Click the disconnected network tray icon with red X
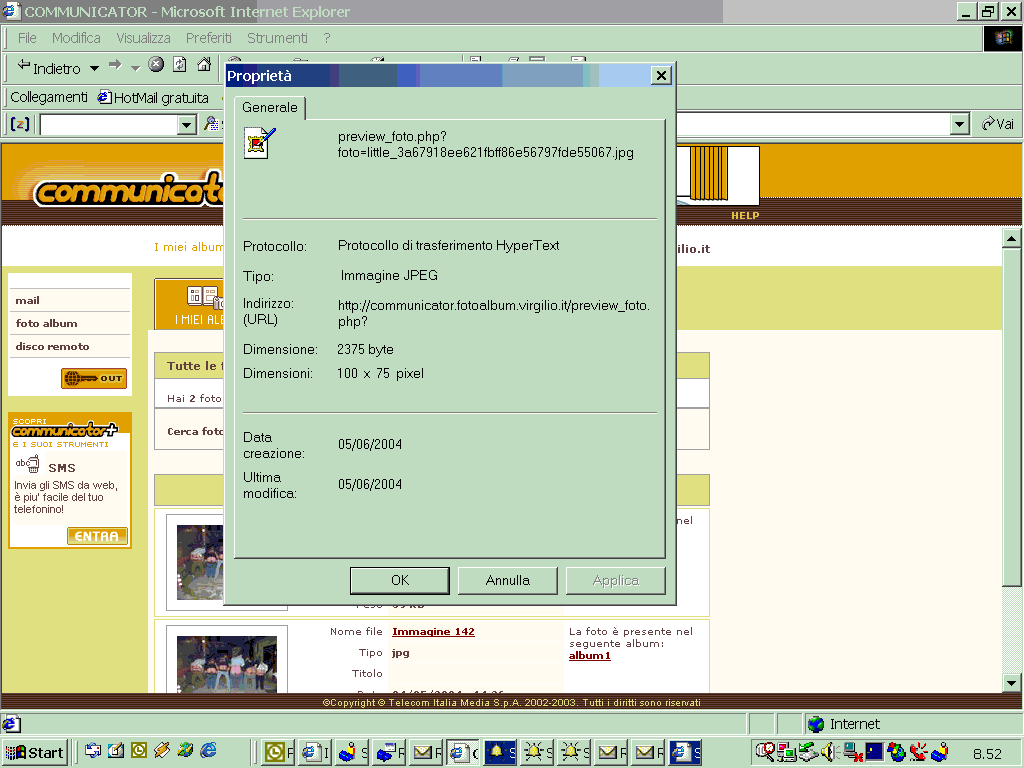Image resolution: width=1024 pixels, height=768 pixels. pyautogui.click(x=852, y=752)
